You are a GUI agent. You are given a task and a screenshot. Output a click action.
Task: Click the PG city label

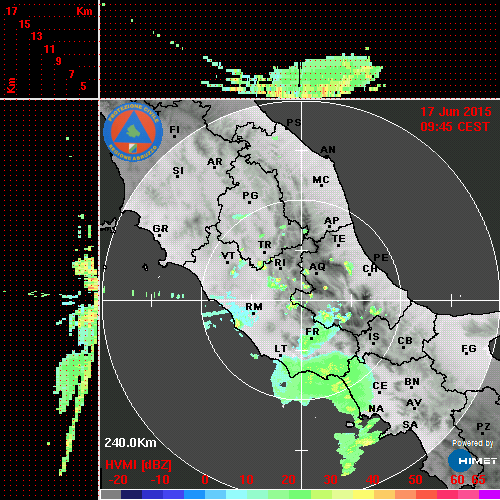coord(250,195)
